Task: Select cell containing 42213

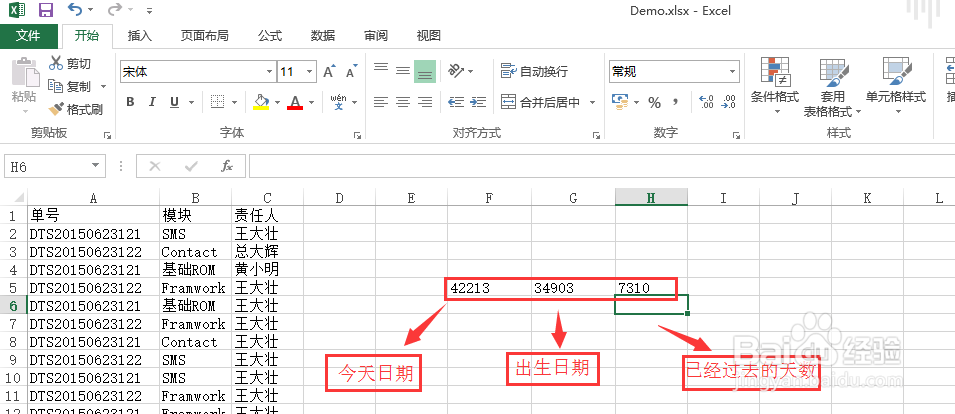Action: point(490,288)
